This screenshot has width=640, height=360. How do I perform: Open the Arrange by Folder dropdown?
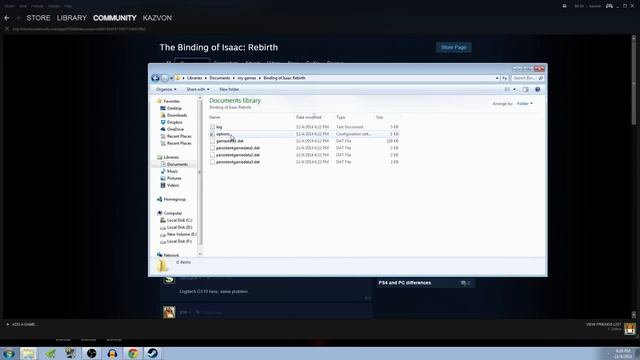click(x=524, y=104)
